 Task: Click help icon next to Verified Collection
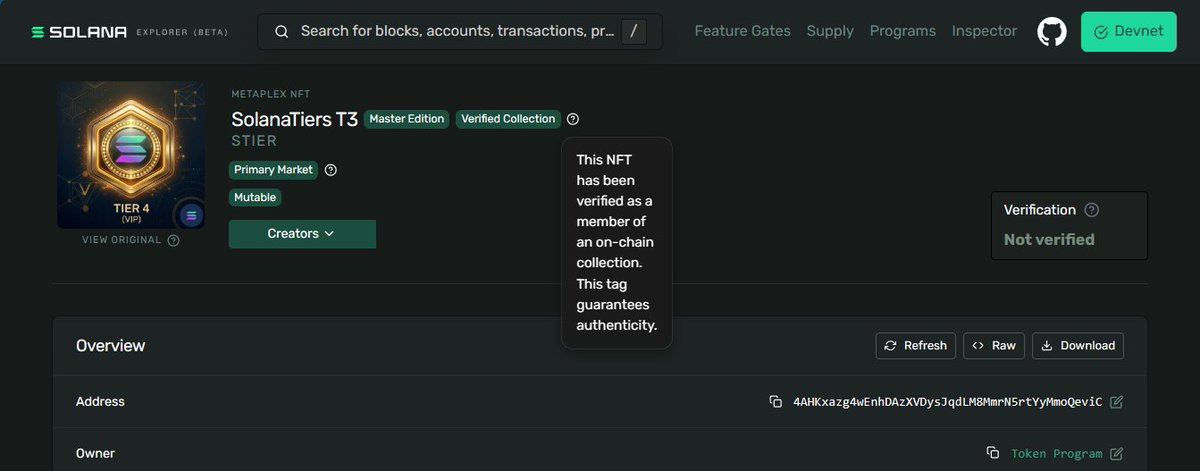coord(572,119)
